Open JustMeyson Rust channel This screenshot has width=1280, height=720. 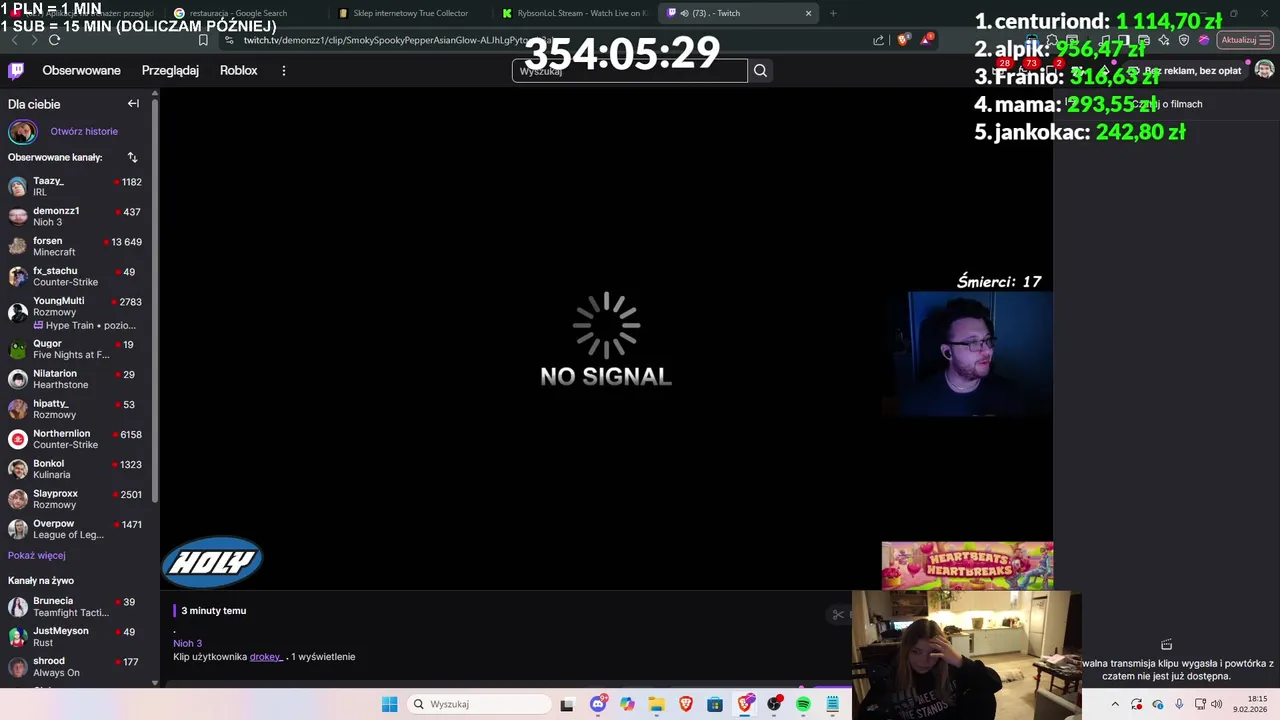point(76,637)
